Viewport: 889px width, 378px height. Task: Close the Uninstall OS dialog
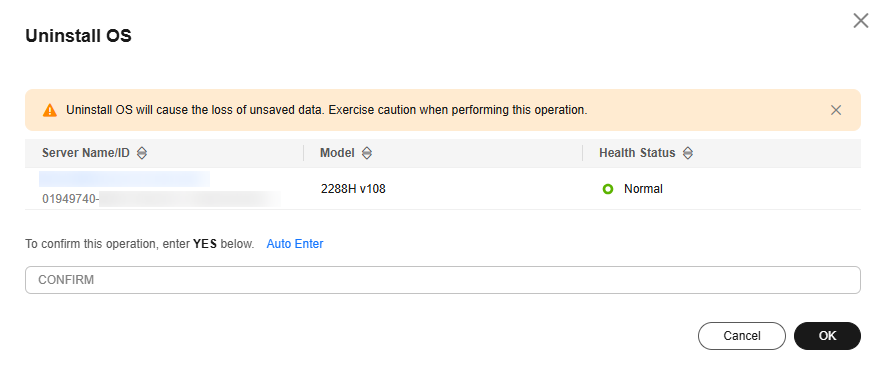coord(861,21)
